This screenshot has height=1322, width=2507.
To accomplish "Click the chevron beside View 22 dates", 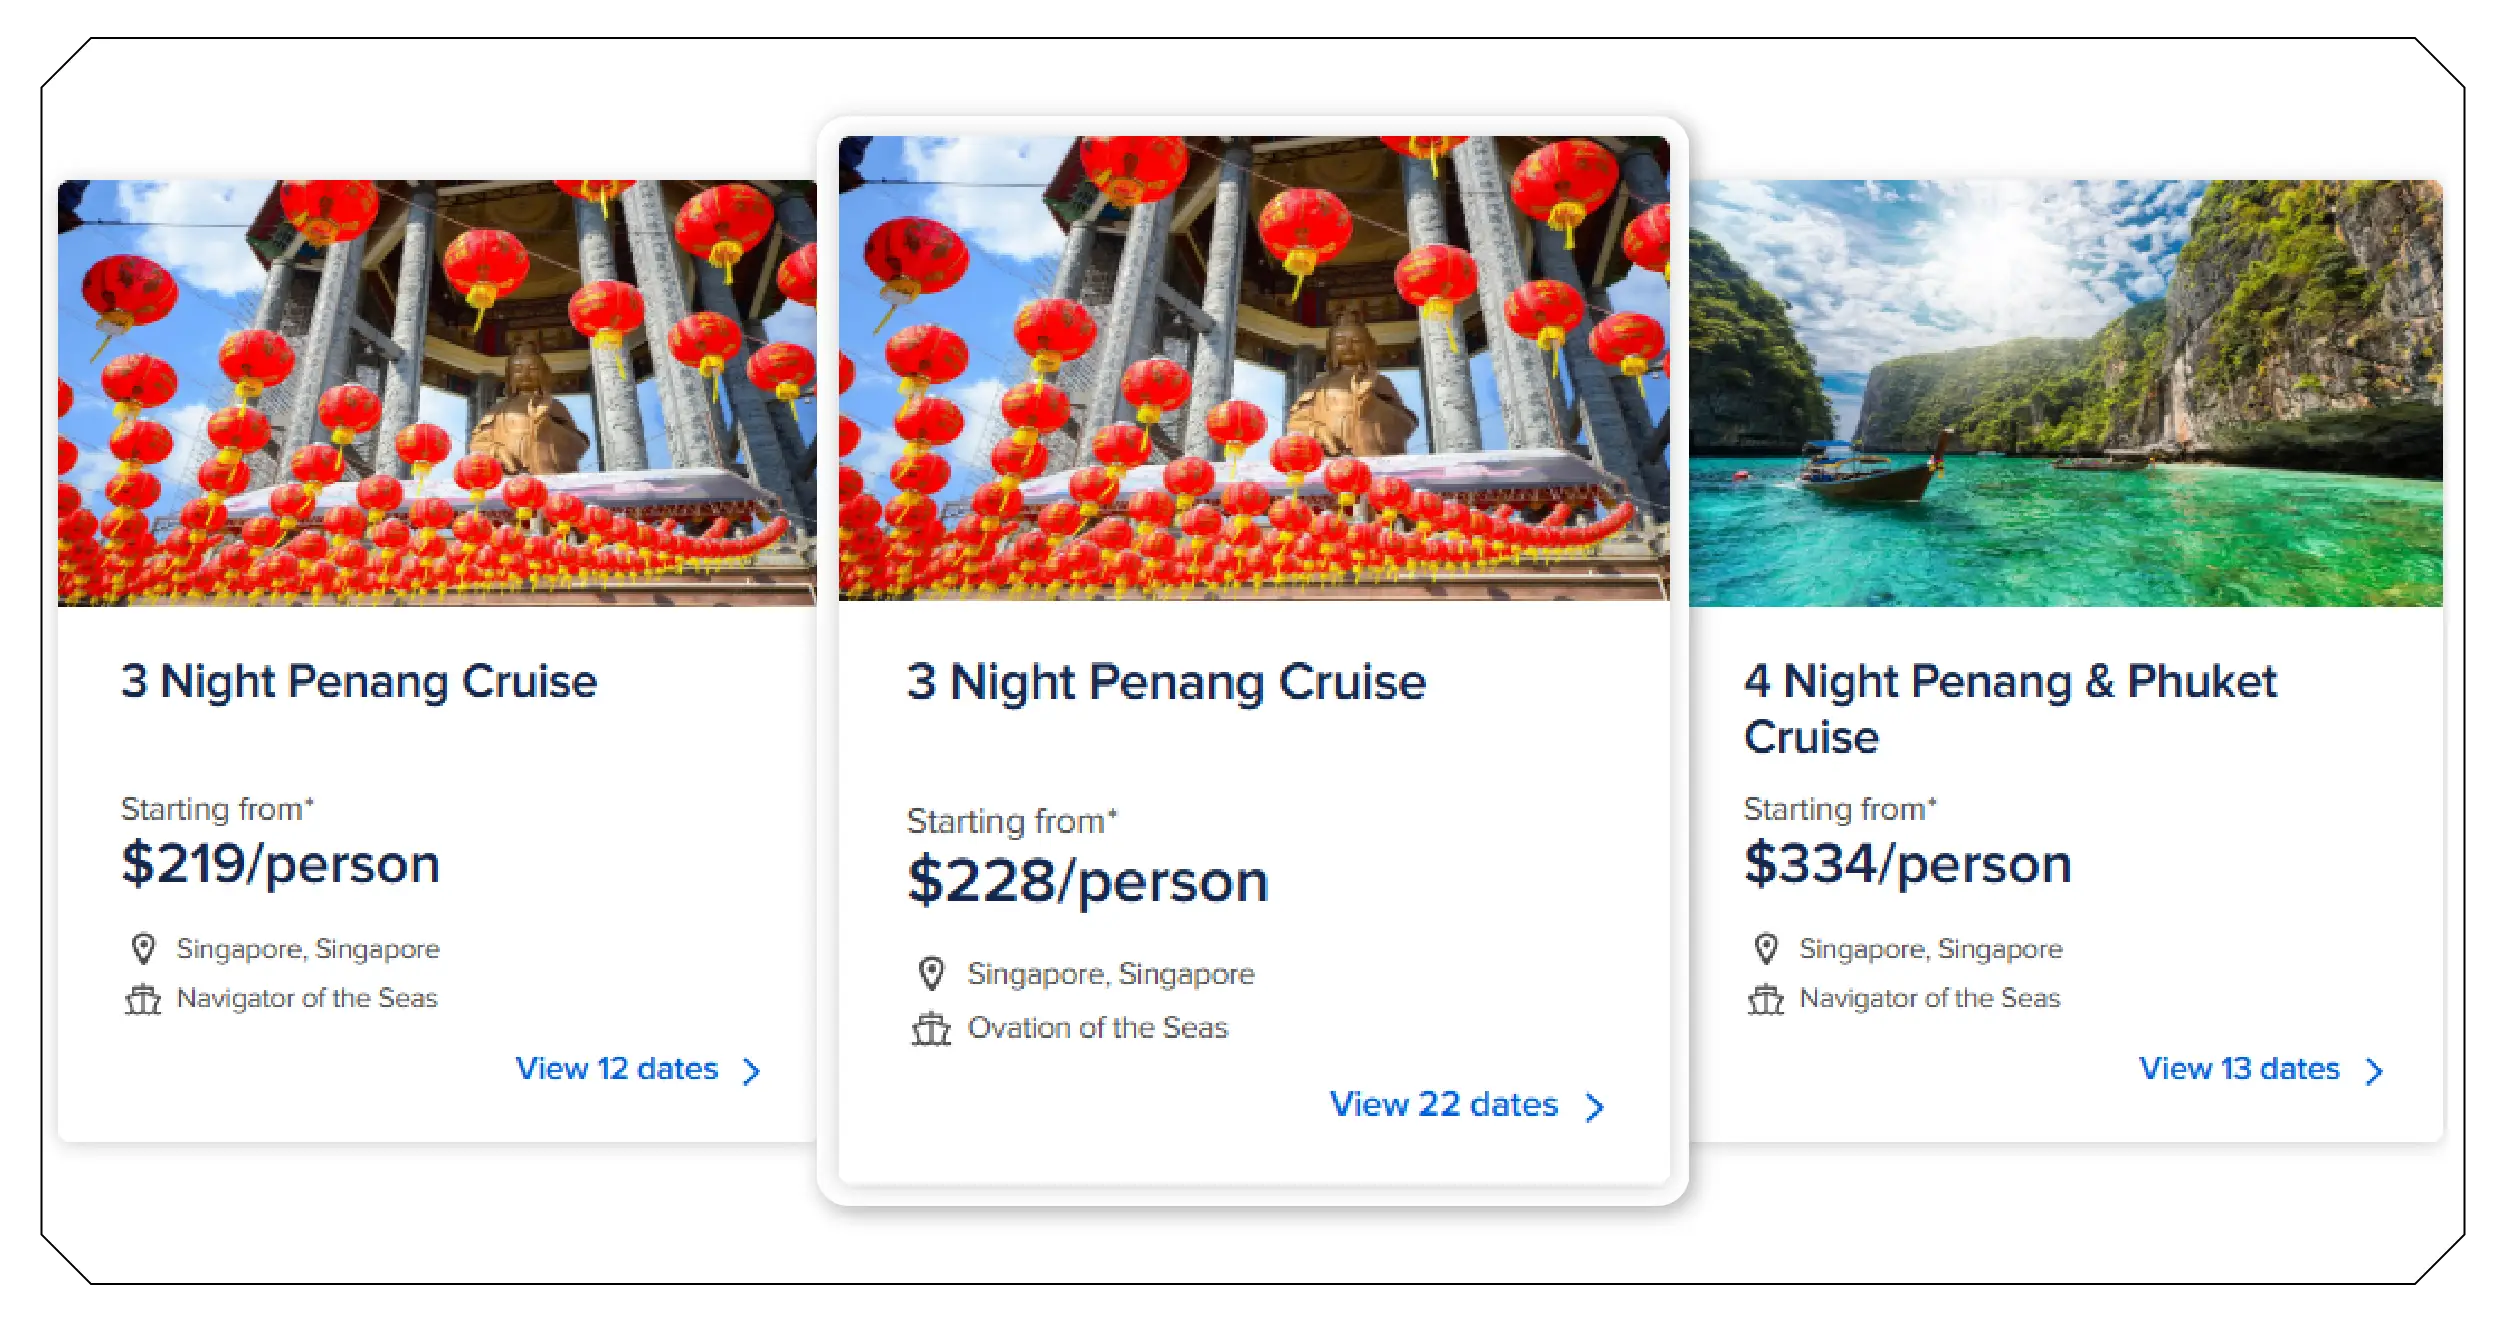I will [1595, 1107].
